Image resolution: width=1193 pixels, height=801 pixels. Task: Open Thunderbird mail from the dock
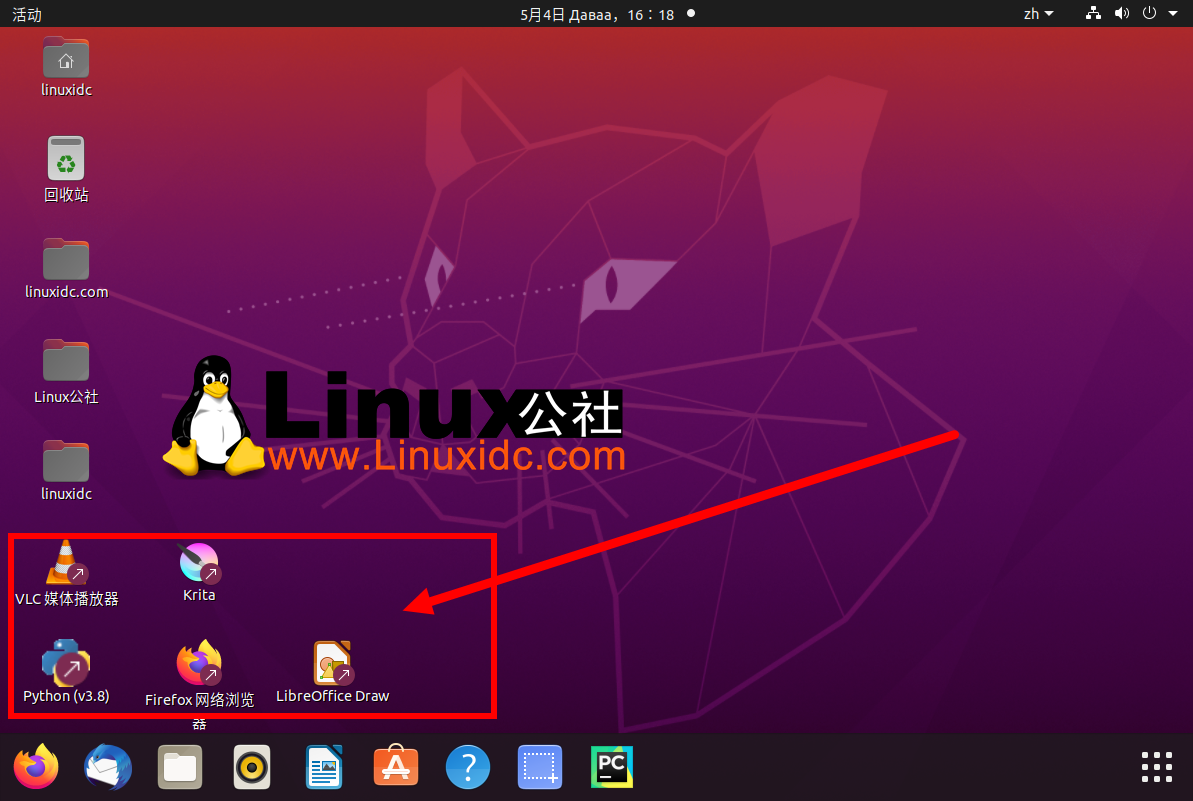tap(107, 767)
